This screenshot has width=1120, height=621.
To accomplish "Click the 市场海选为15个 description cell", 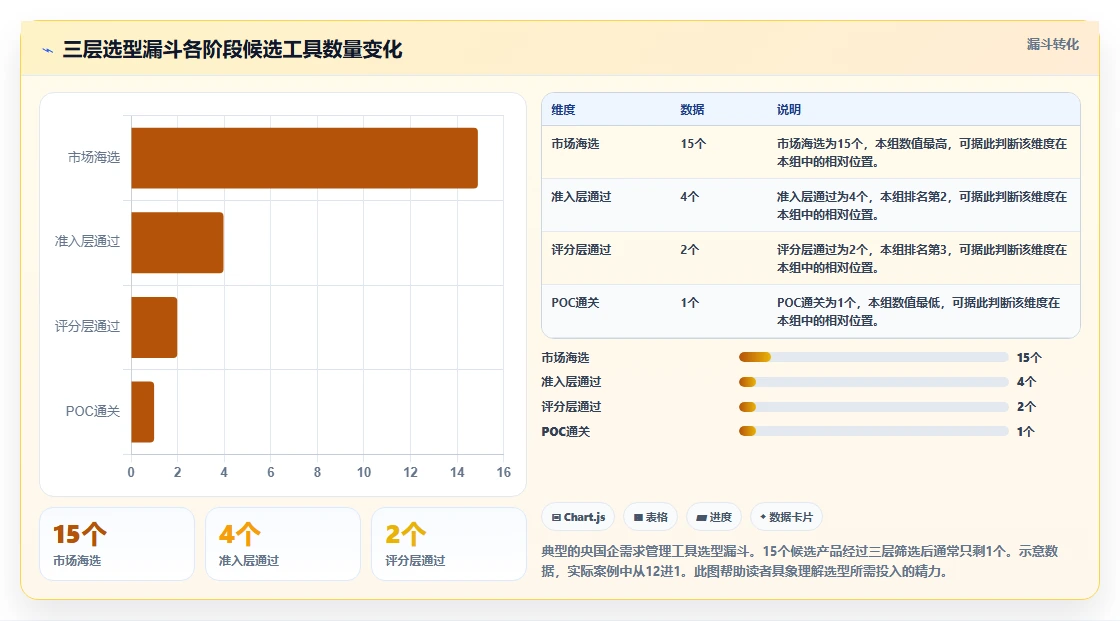I will [x=922, y=152].
